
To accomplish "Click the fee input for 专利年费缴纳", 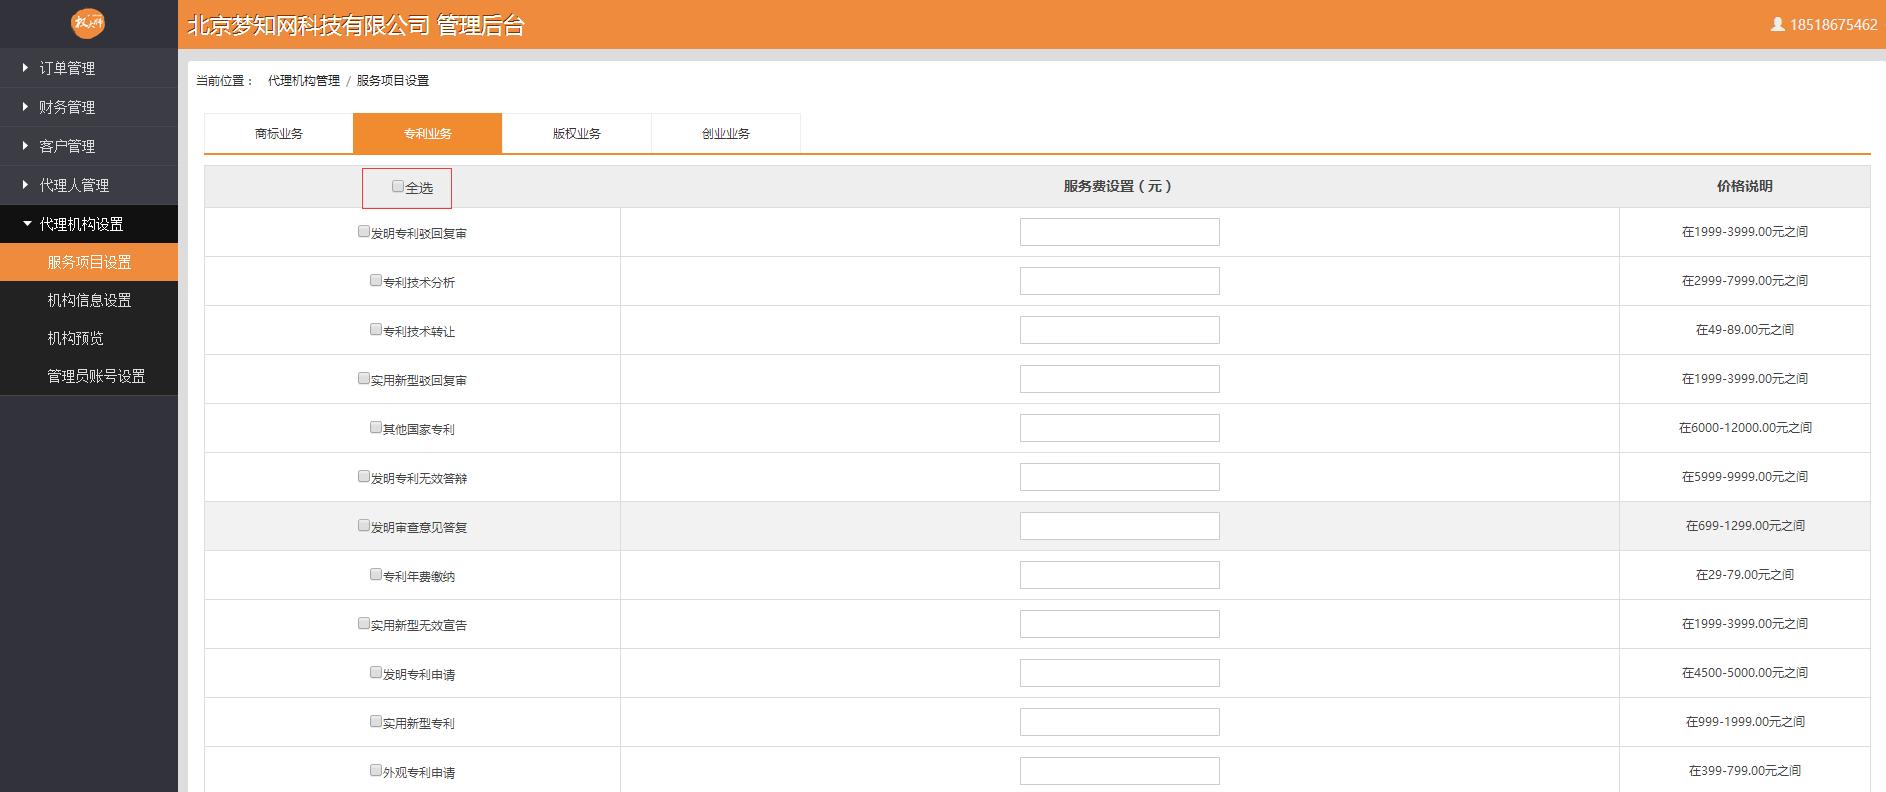I will pyautogui.click(x=1120, y=575).
